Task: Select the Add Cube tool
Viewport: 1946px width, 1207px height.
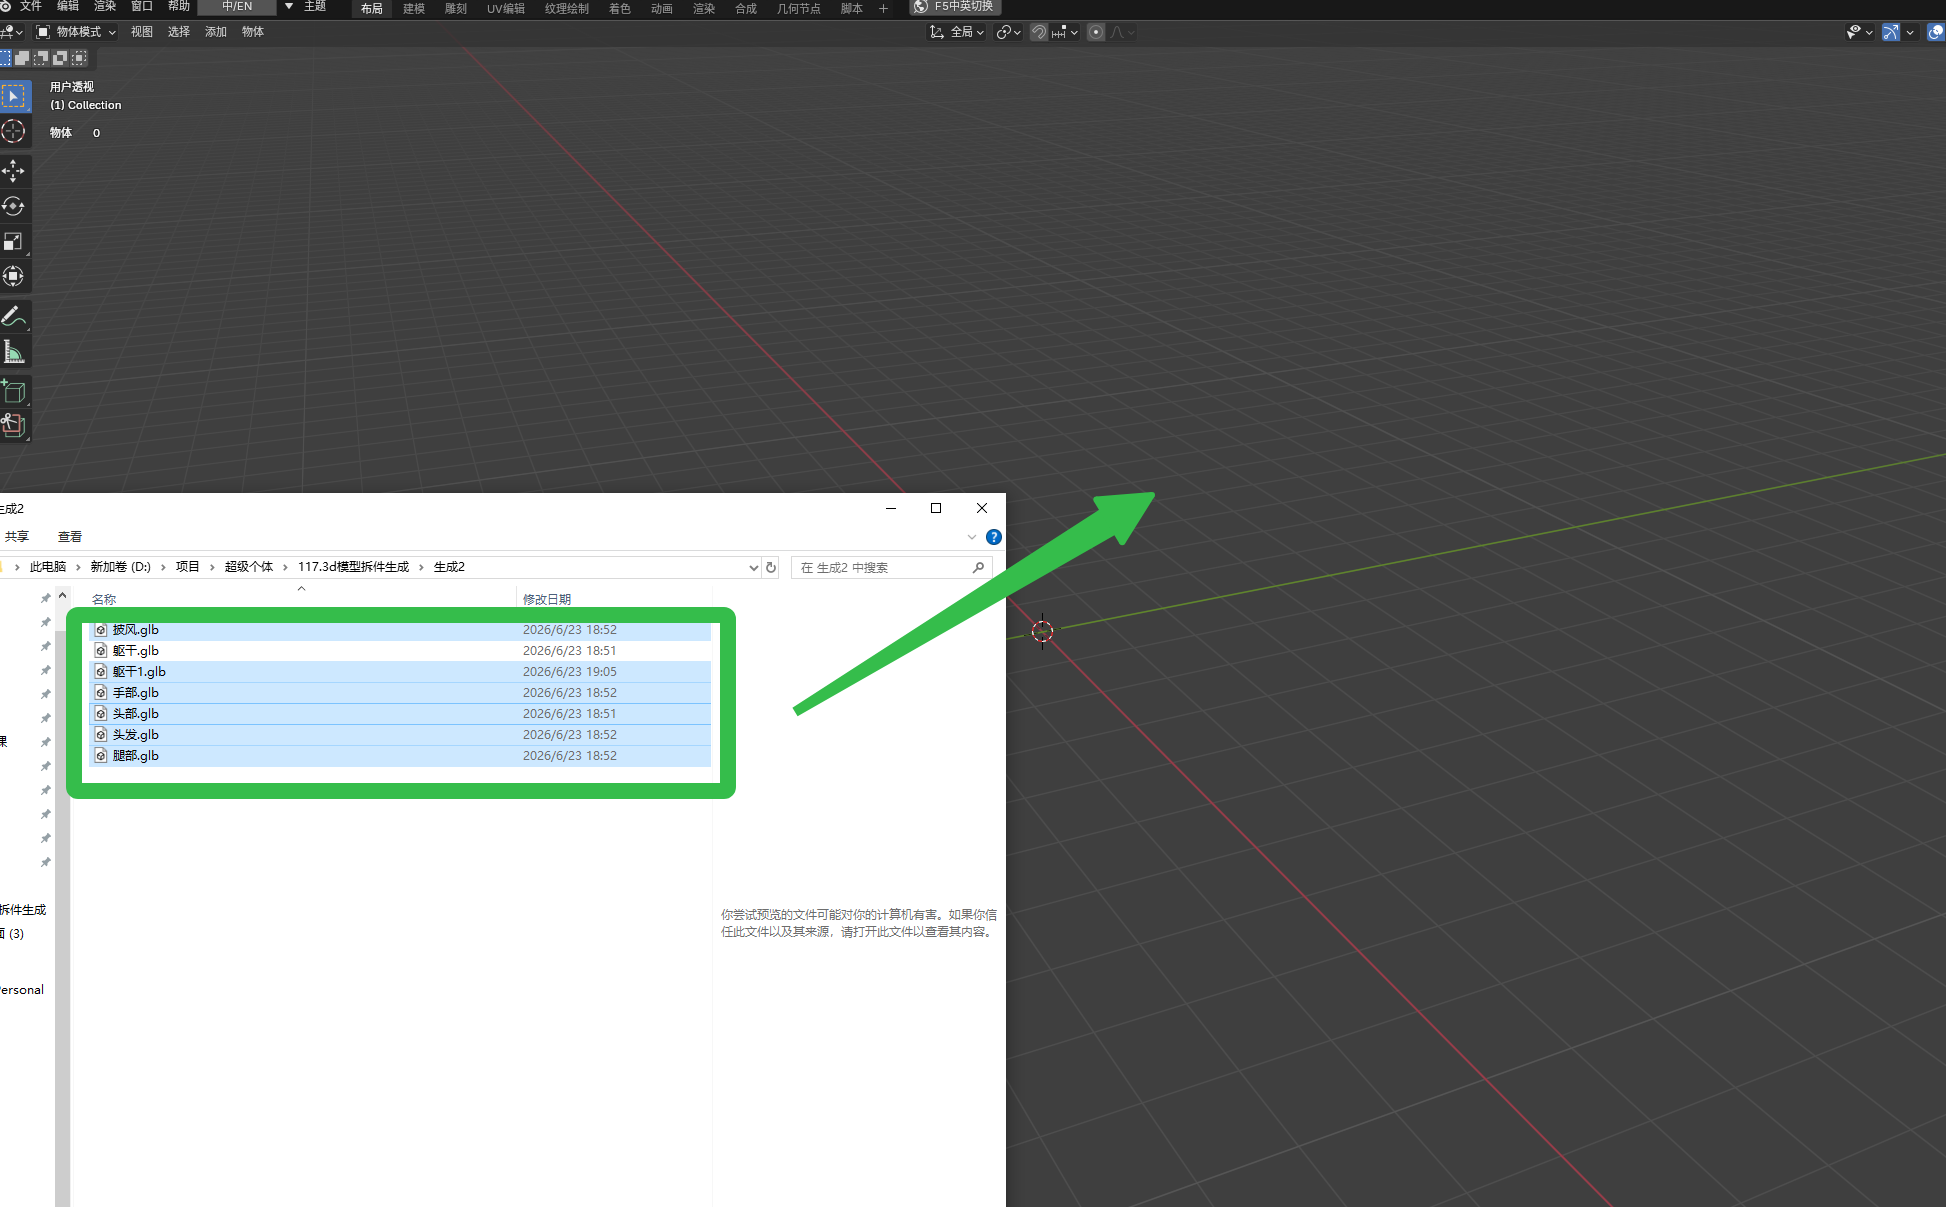Action: [x=13, y=391]
